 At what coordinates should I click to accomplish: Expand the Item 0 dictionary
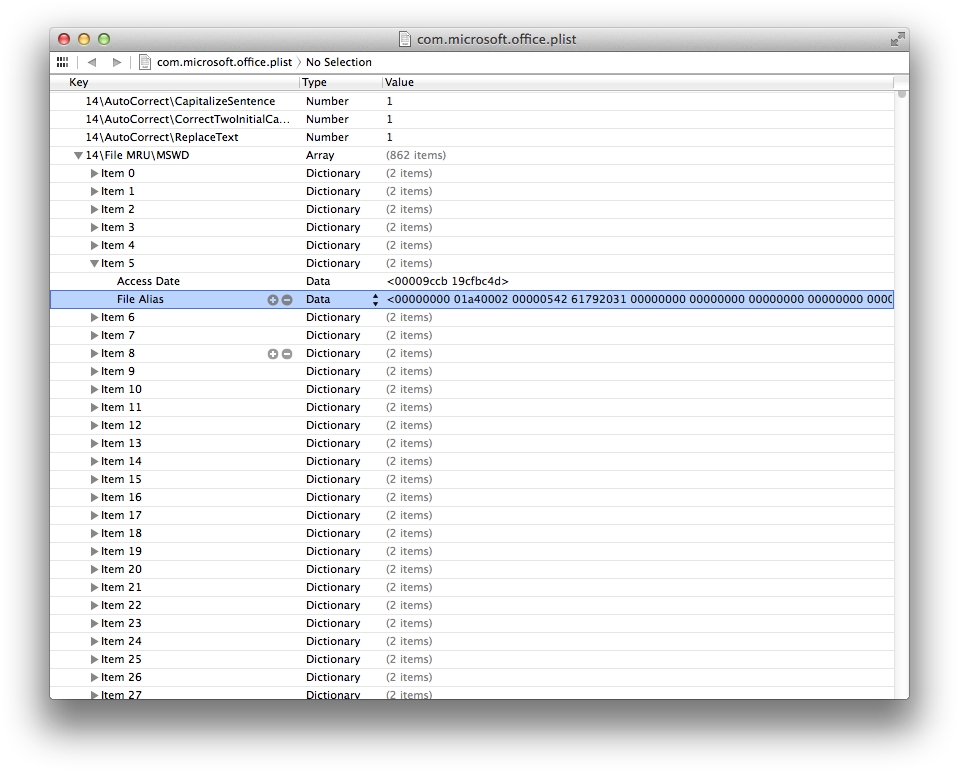click(95, 174)
